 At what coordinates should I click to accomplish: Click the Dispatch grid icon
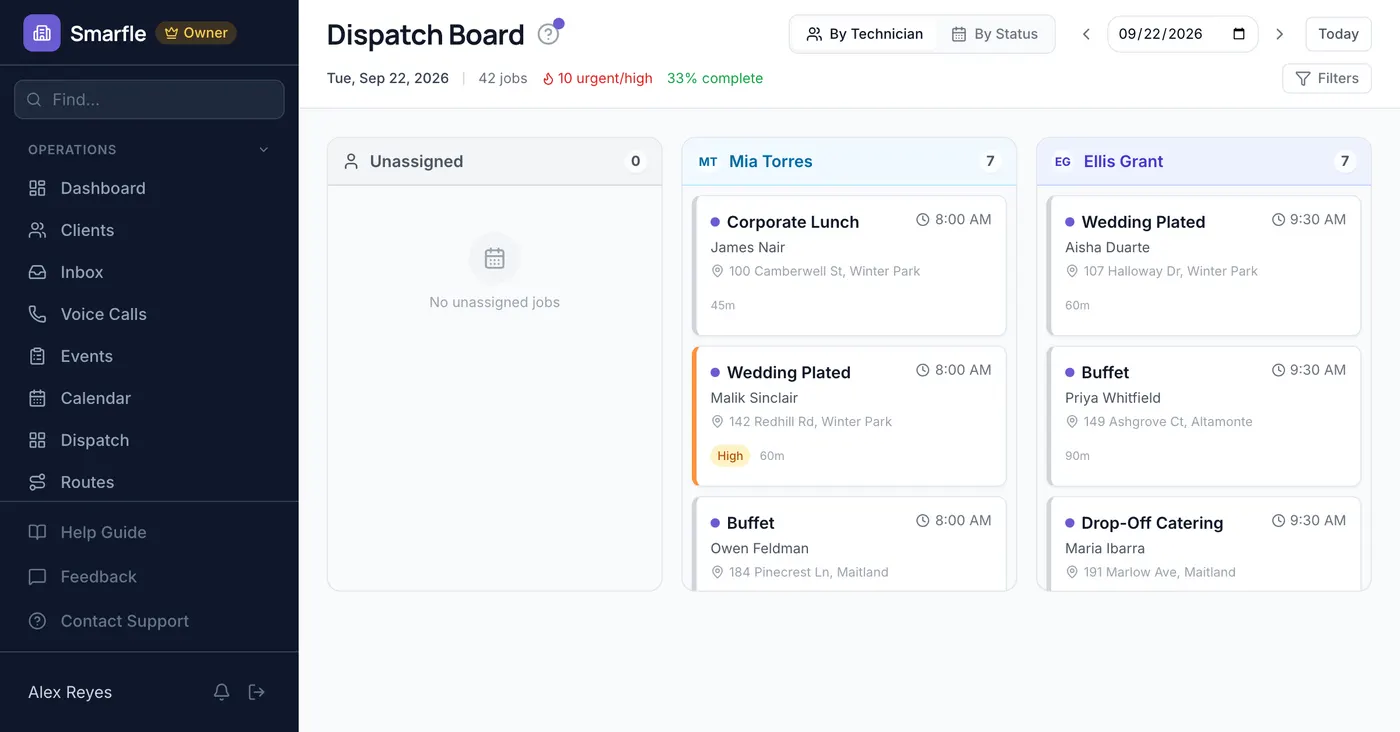coord(37,440)
